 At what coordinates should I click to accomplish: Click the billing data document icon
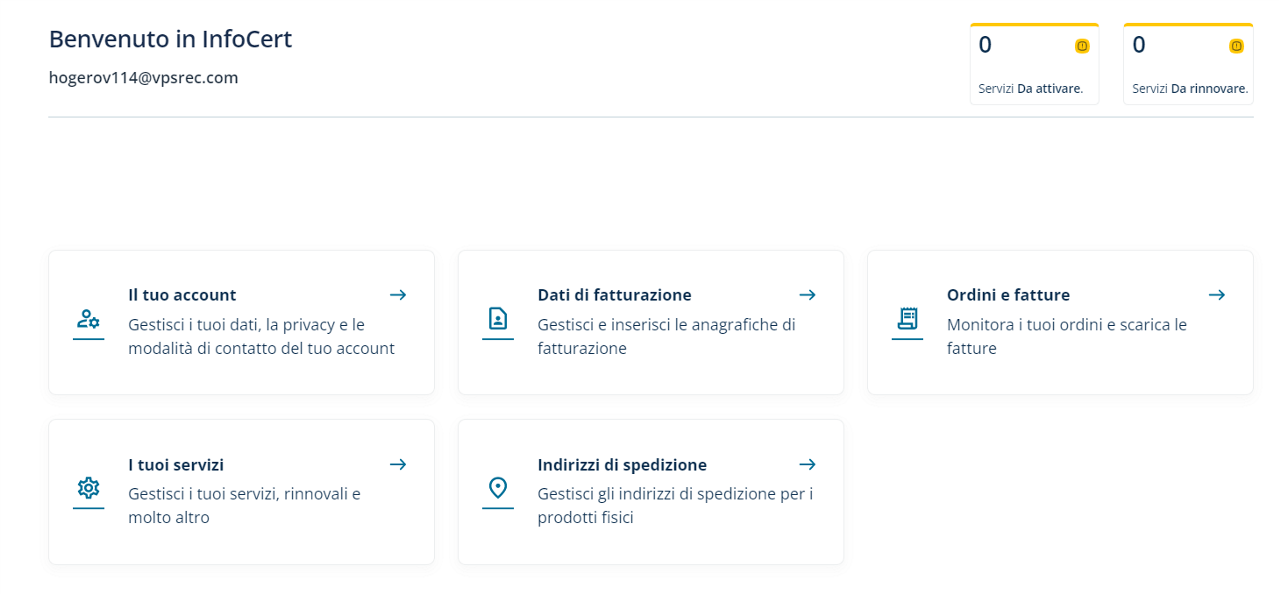tap(498, 319)
